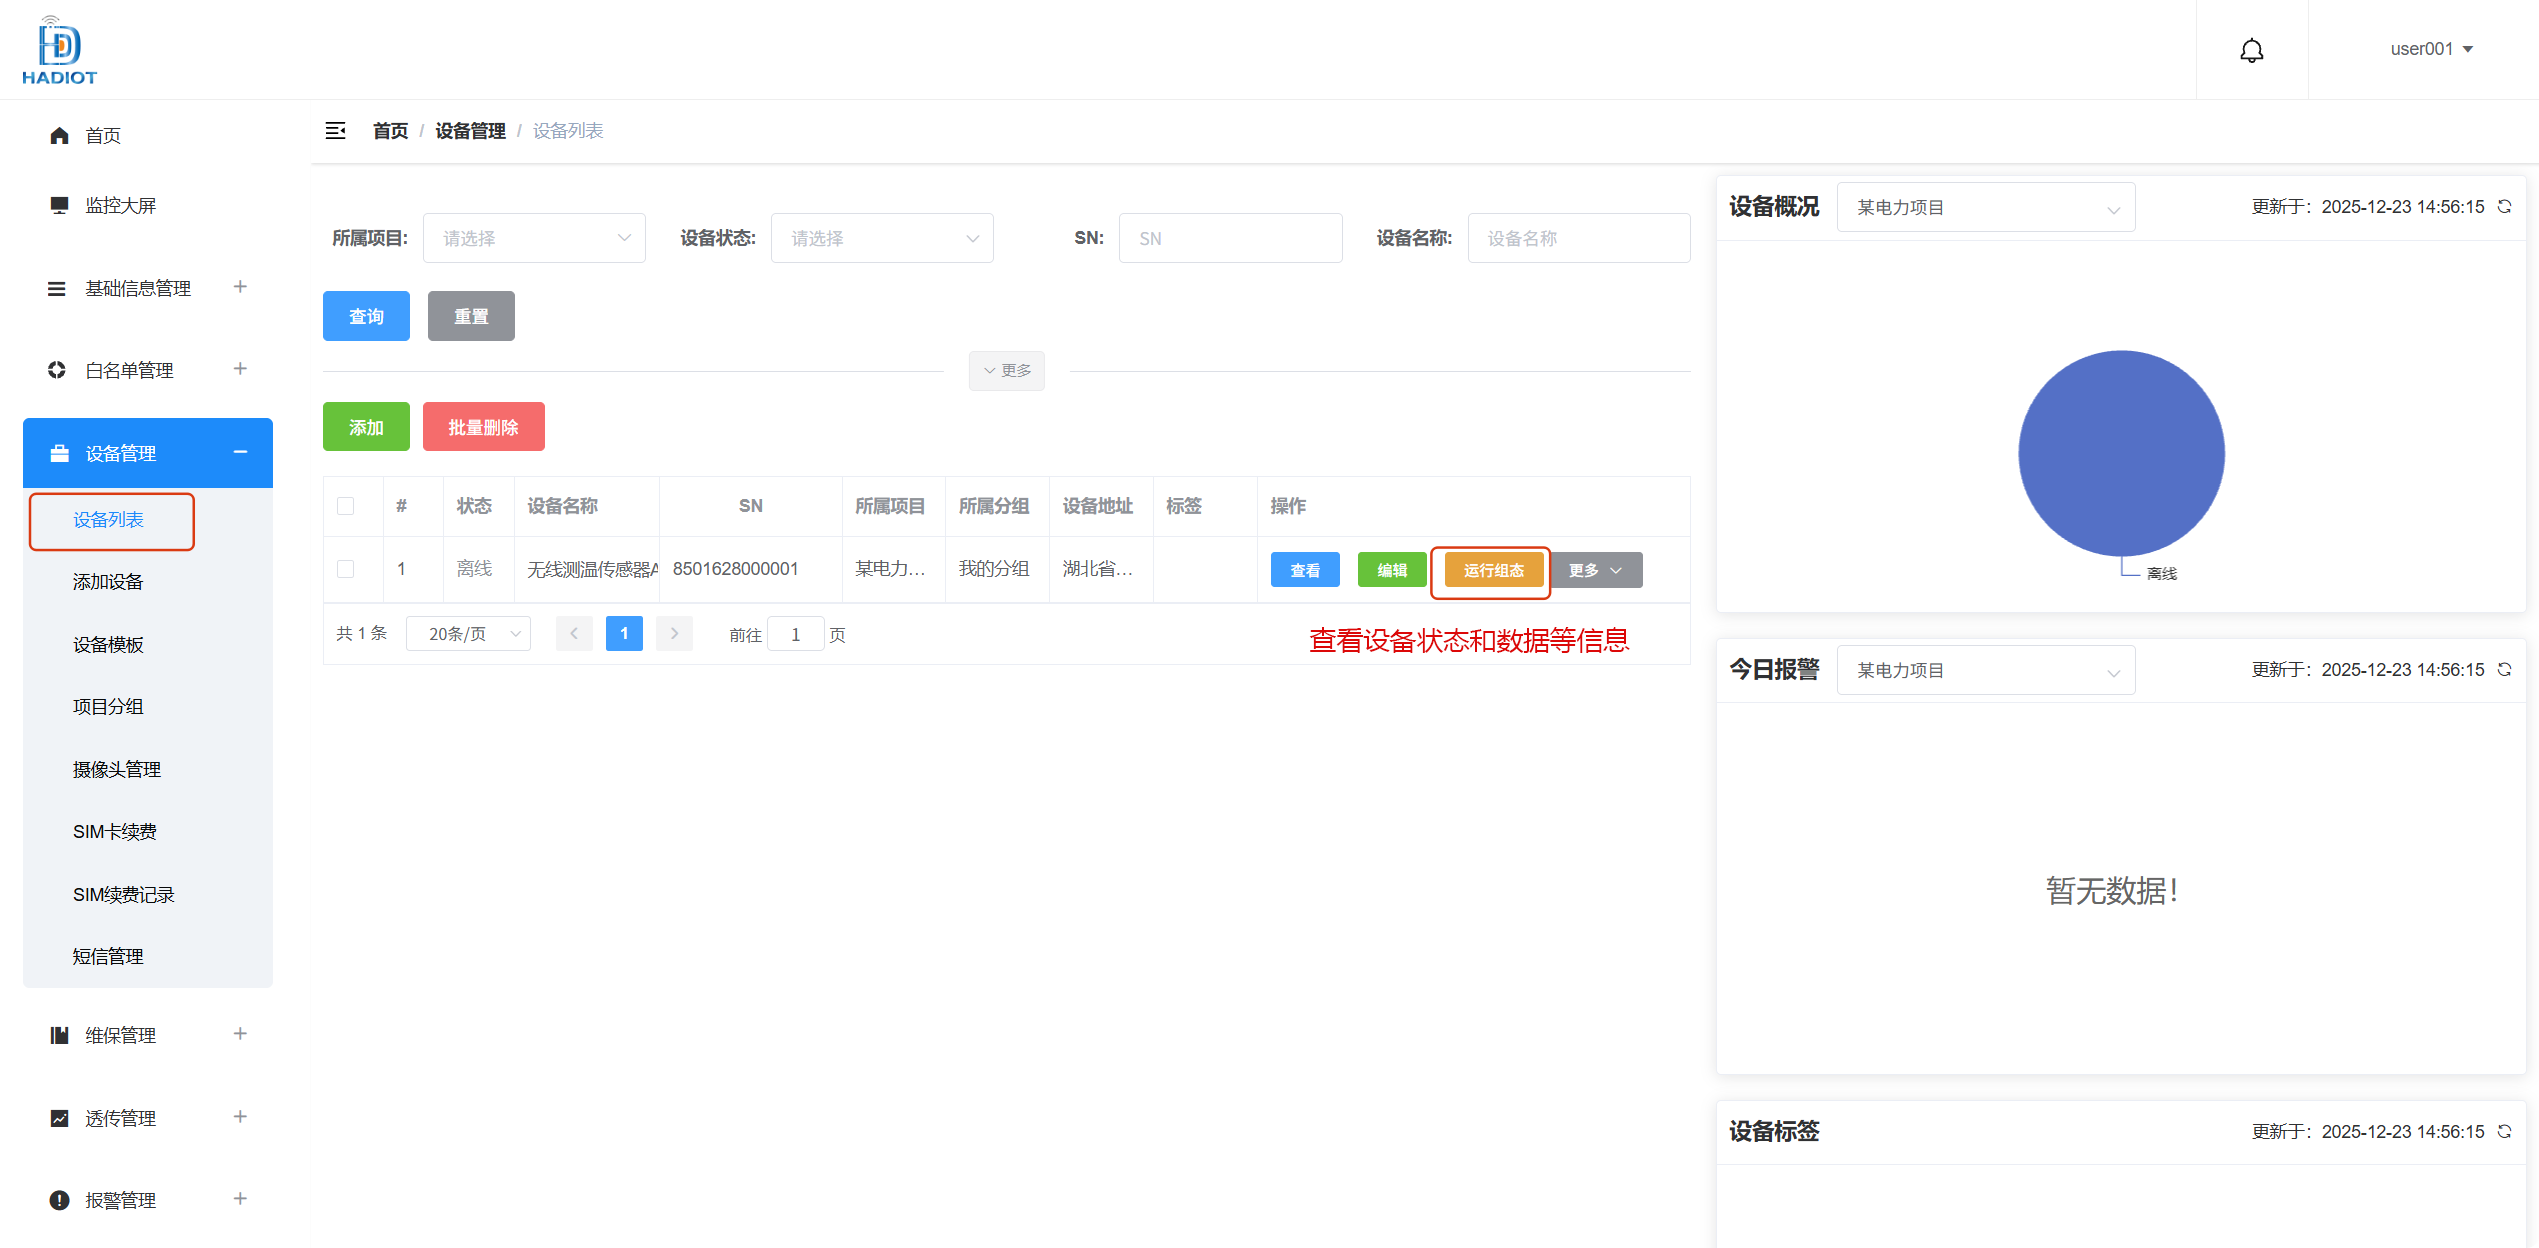The image size is (2539, 1248).
Task: Open the 所属项目 filter dropdown
Action: coord(534,238)
